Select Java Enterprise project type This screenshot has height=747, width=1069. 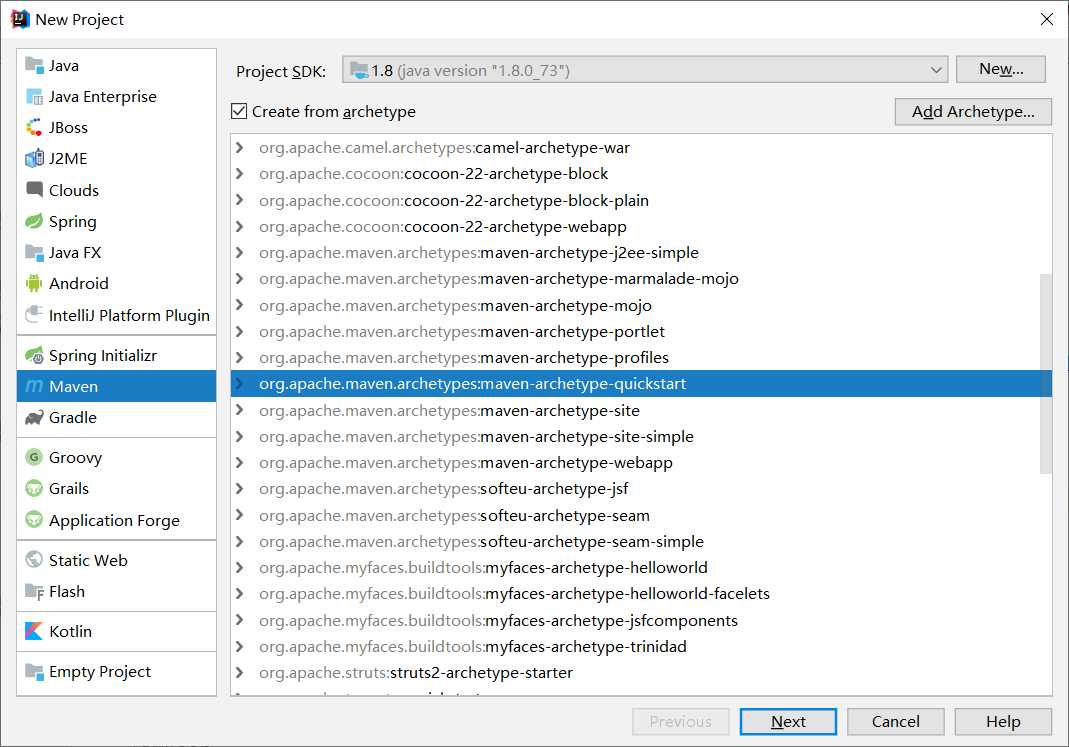click(102, 97)
